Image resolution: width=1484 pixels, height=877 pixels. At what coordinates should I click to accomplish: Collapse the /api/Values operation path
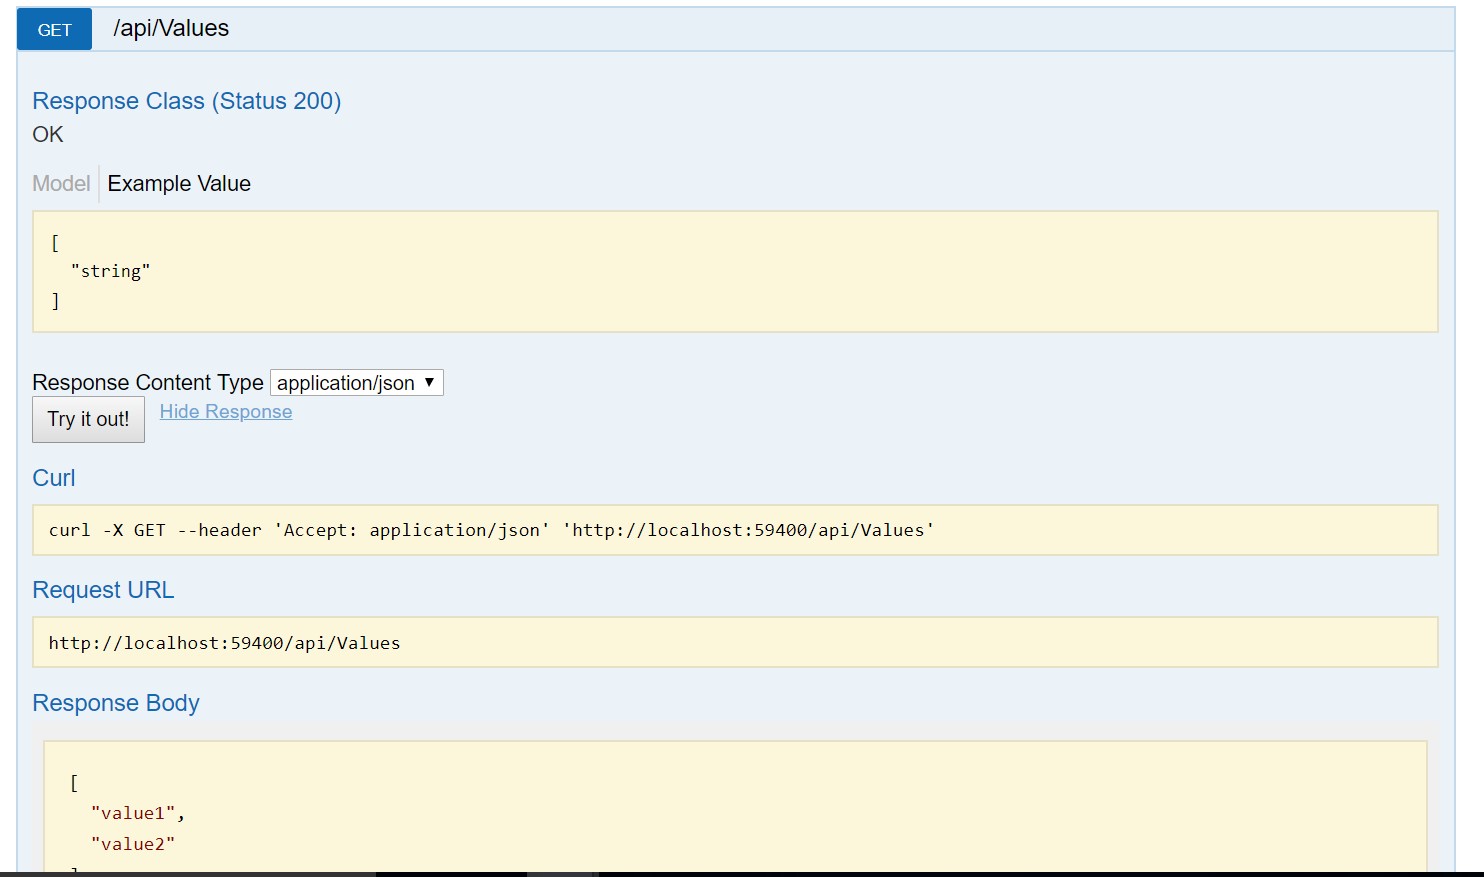point(171,28)
